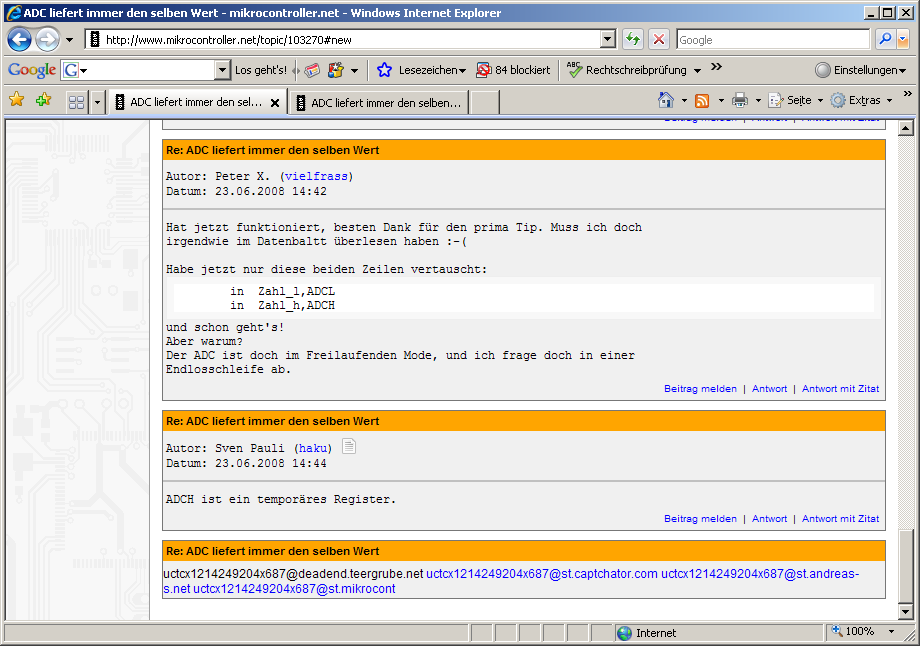Expand the Rechtschreibprüfung dropdown arrow

point(697,70)
